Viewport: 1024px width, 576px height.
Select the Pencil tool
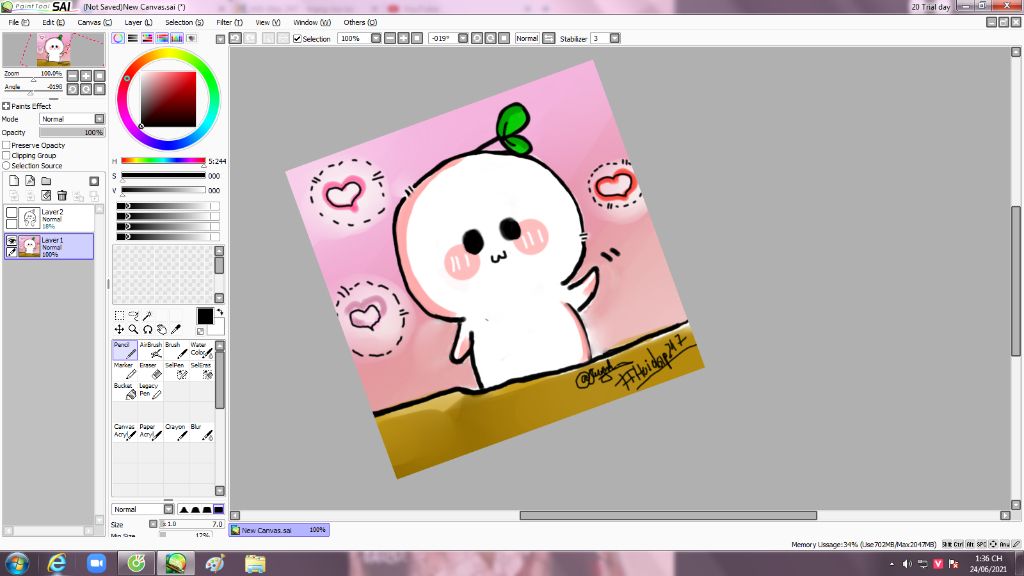(125, 350)
